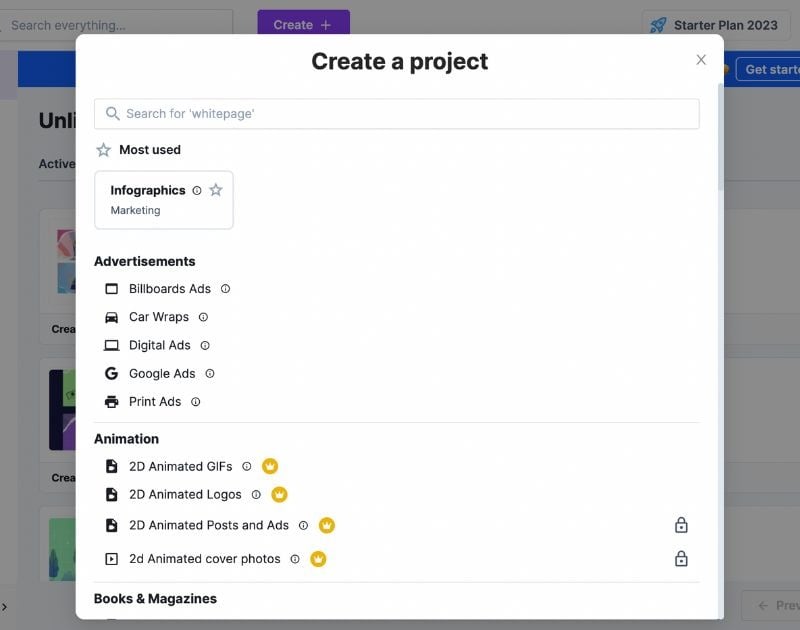Screen dimensions: 800x630
Task: Click the laptop icon for Digital Ads
Action: pos(111,345)
